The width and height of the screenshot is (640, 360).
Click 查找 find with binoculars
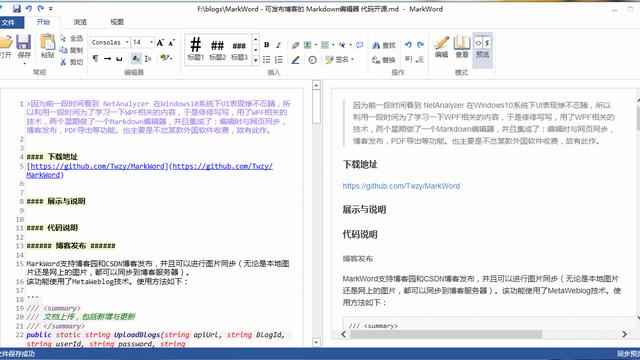tap(384, 45)
